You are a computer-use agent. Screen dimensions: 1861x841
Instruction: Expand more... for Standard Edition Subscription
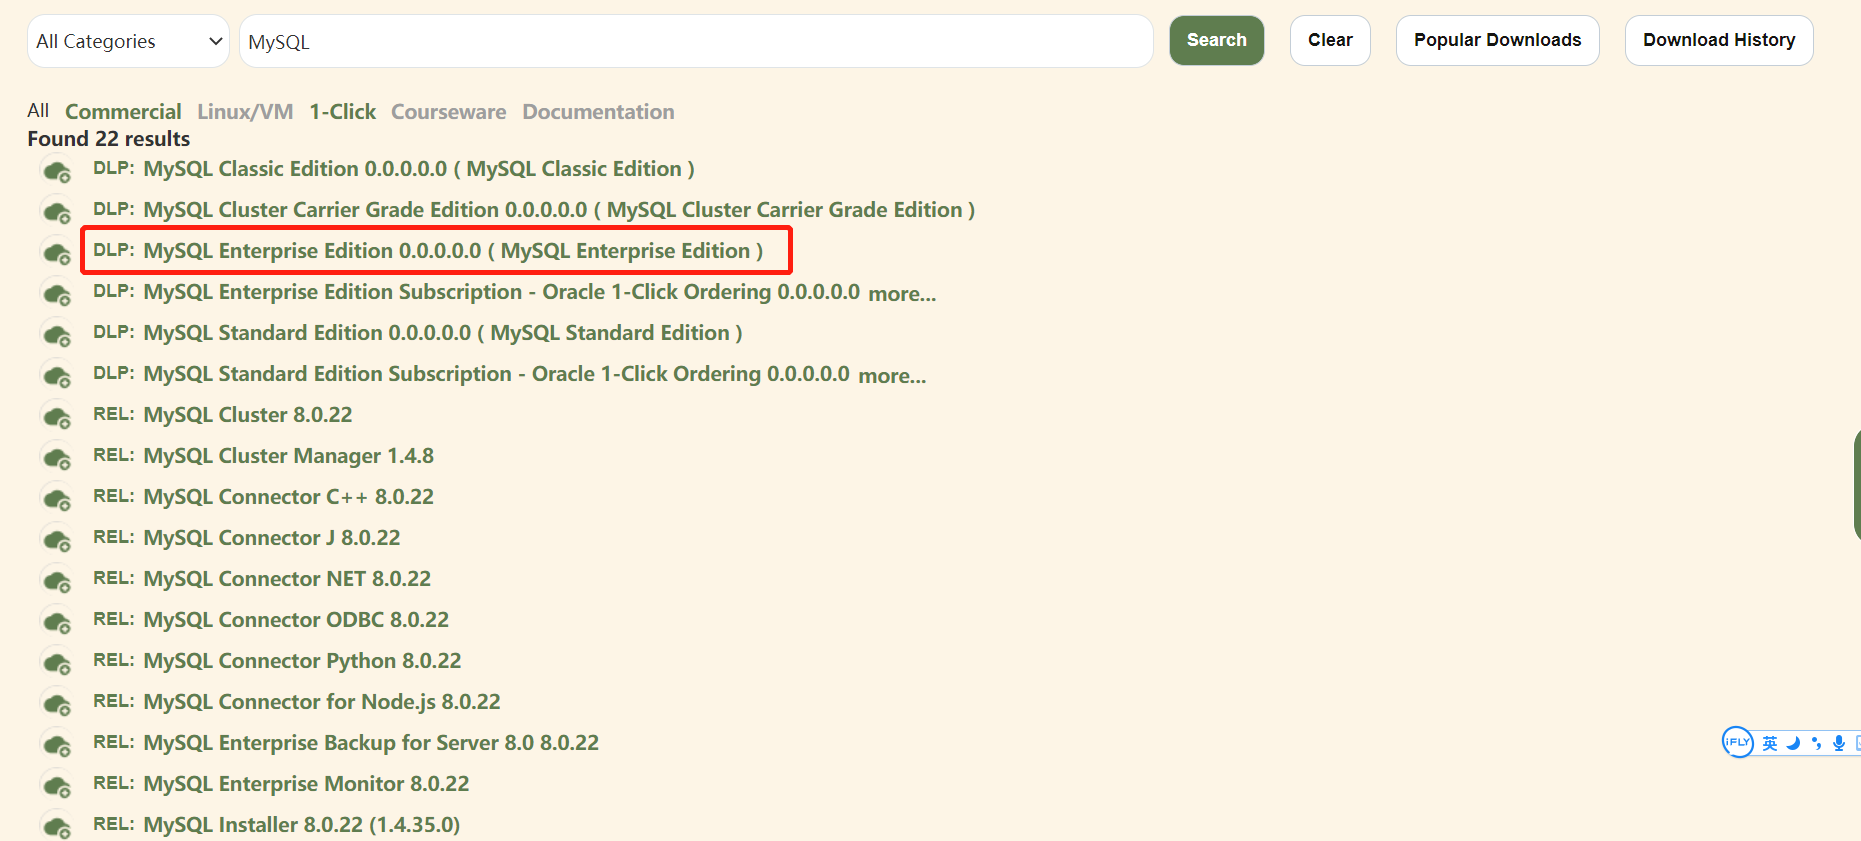[x=892, y=376]
